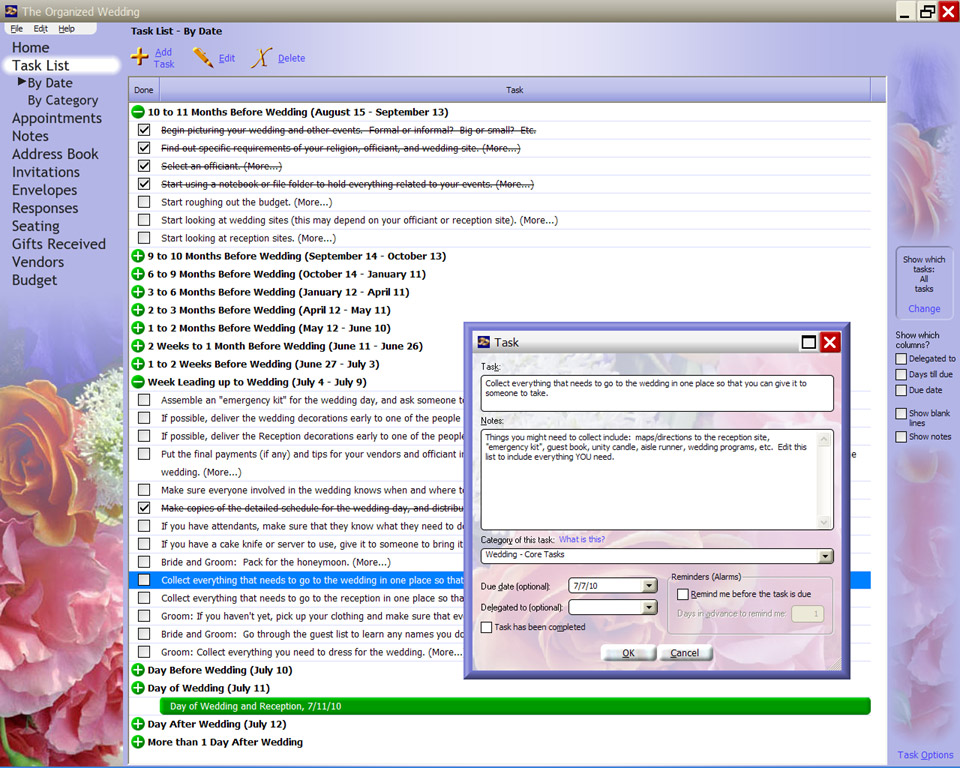Expand 3 to 6 Months Before Wedding group

click(x=138, y=292)
